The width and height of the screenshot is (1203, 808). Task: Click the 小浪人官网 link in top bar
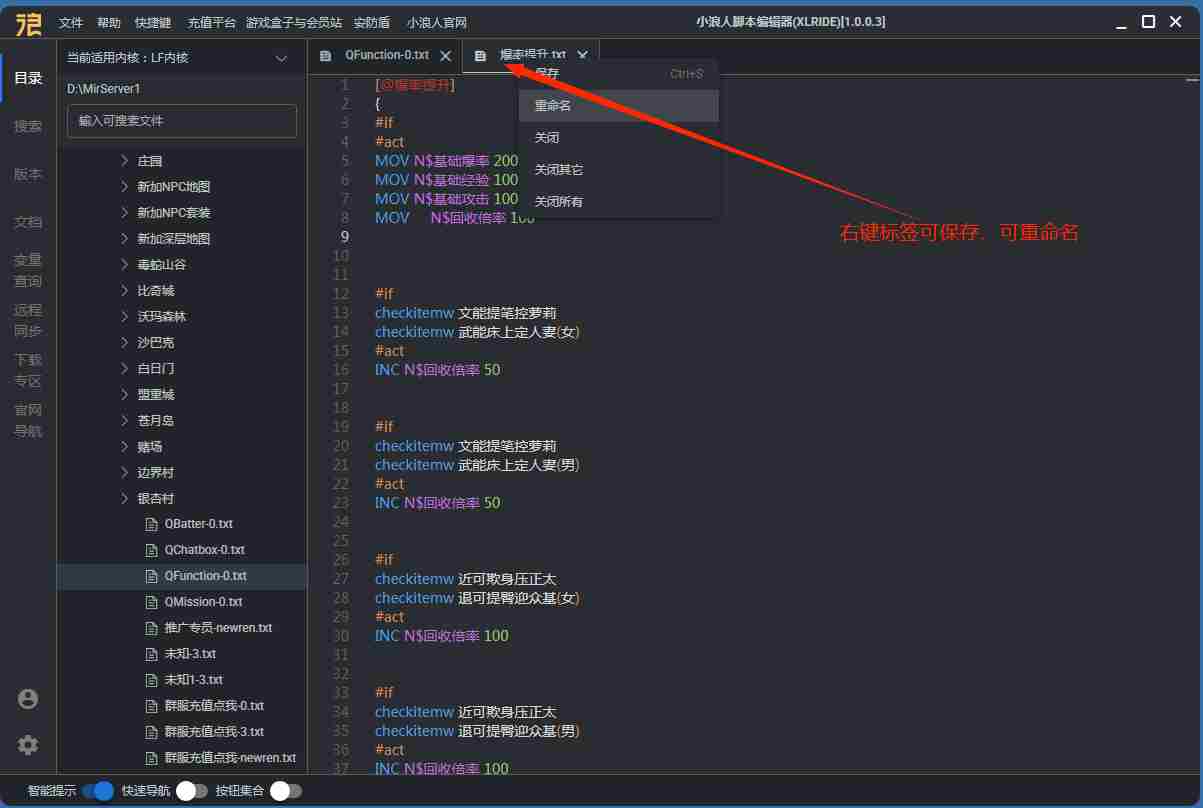(x=437, y=22)
